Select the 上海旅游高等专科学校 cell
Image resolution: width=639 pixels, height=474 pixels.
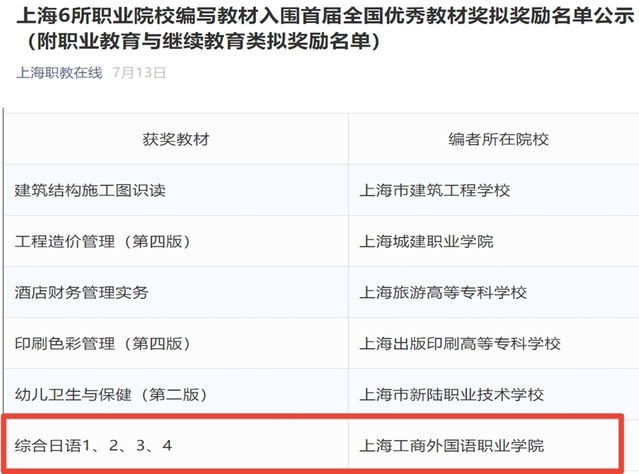coord(444,293)
